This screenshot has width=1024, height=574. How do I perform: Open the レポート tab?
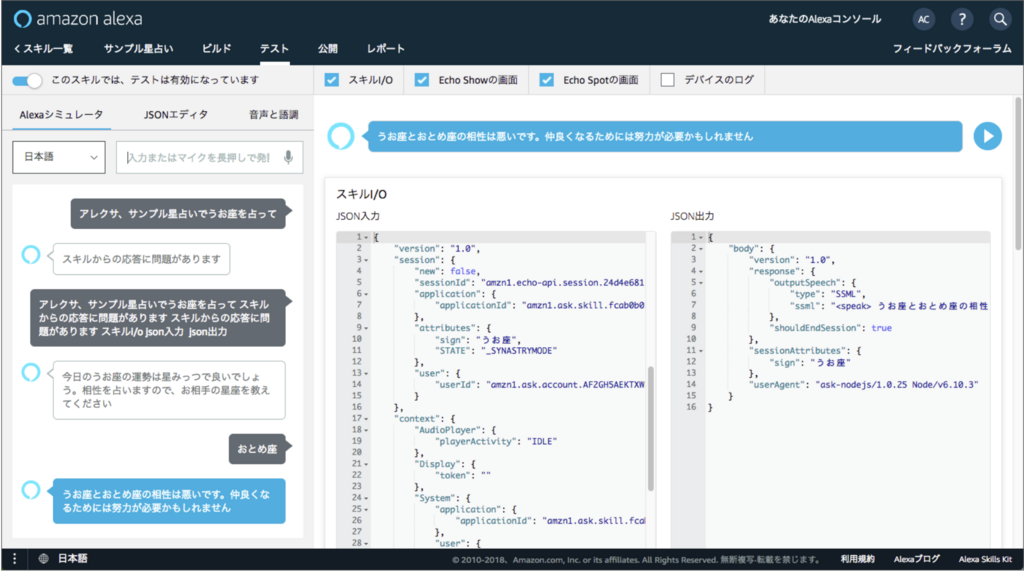click(385, 49)
